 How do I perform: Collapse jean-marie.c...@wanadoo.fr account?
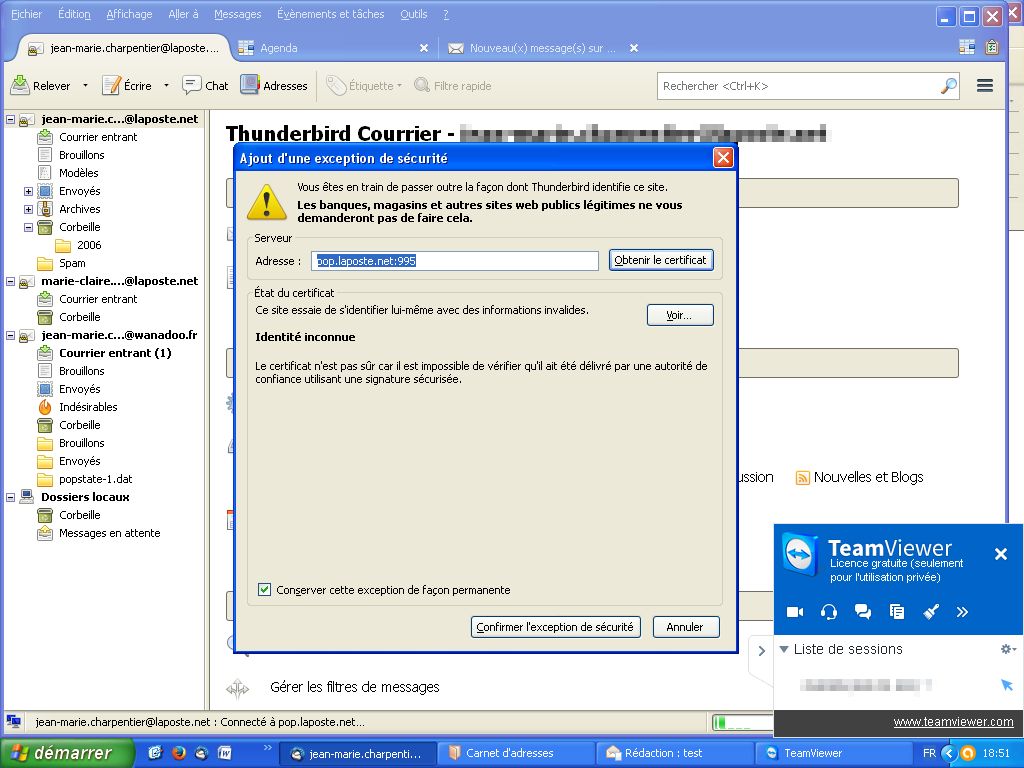pos(10,335)
